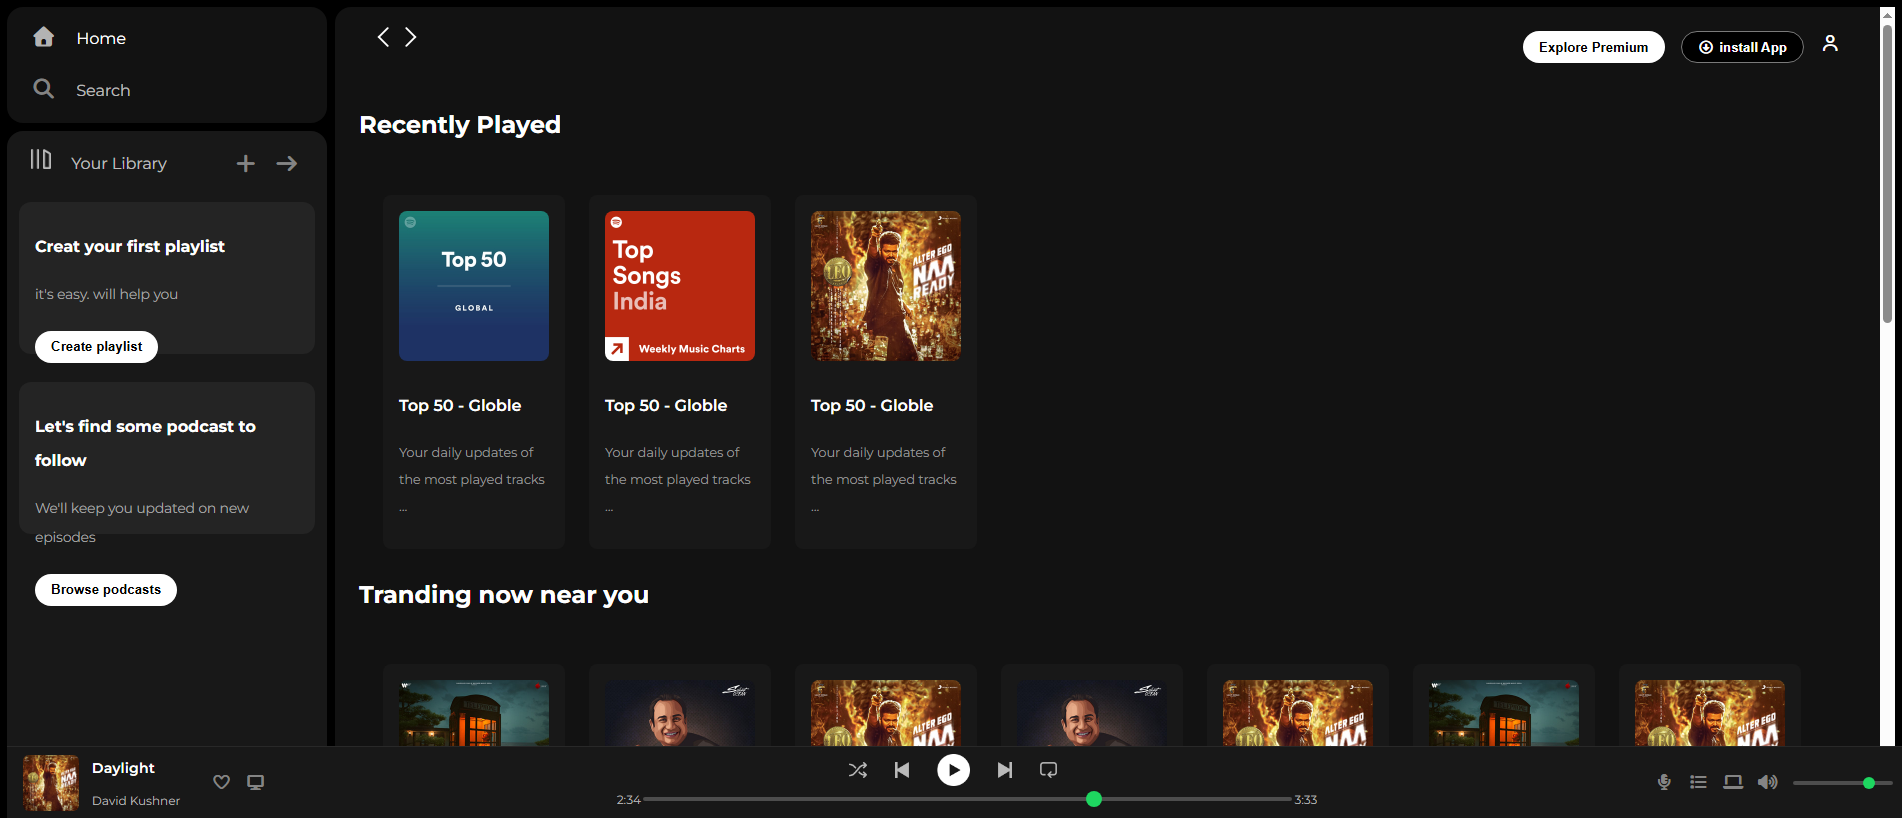Skip to the next track
The width and height of the screenshot is (1902, 818).
(x=1005, y=770)
